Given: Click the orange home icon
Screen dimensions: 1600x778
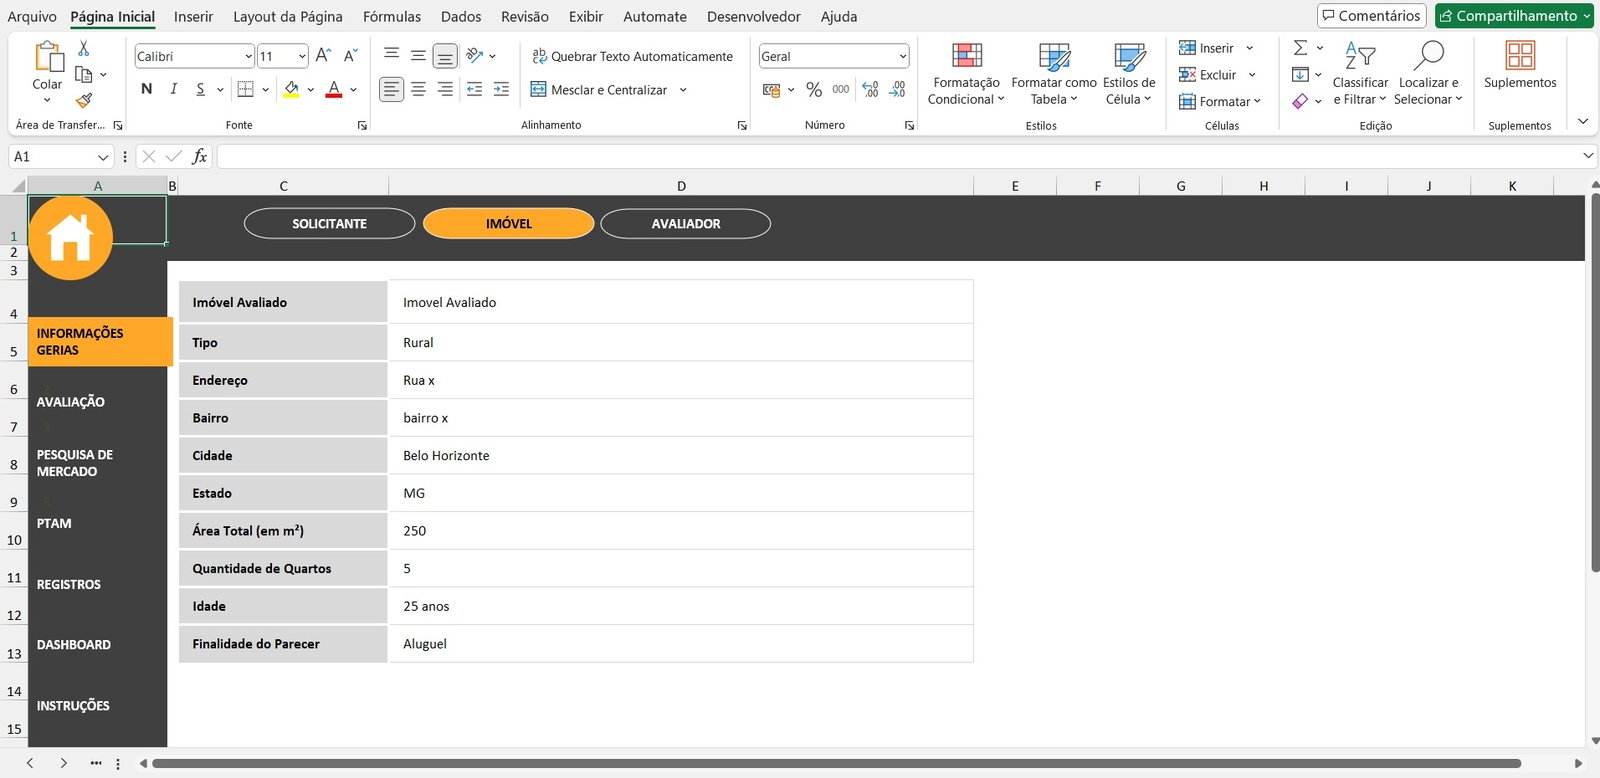Looking at the screenshot, I should [x=70, y=238].
